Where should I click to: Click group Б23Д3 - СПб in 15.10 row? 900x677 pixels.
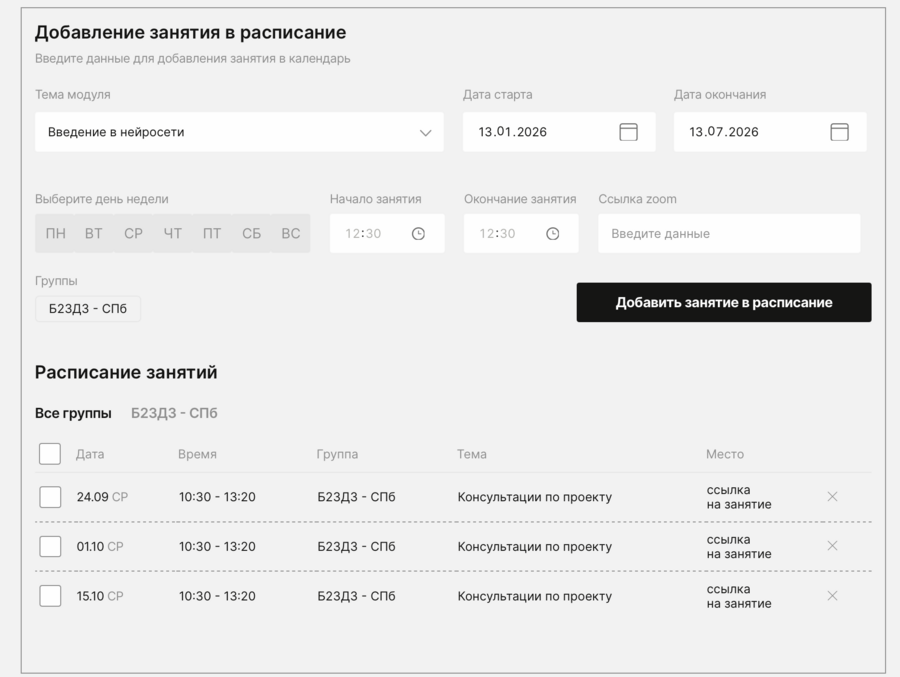tap(356, 596)
